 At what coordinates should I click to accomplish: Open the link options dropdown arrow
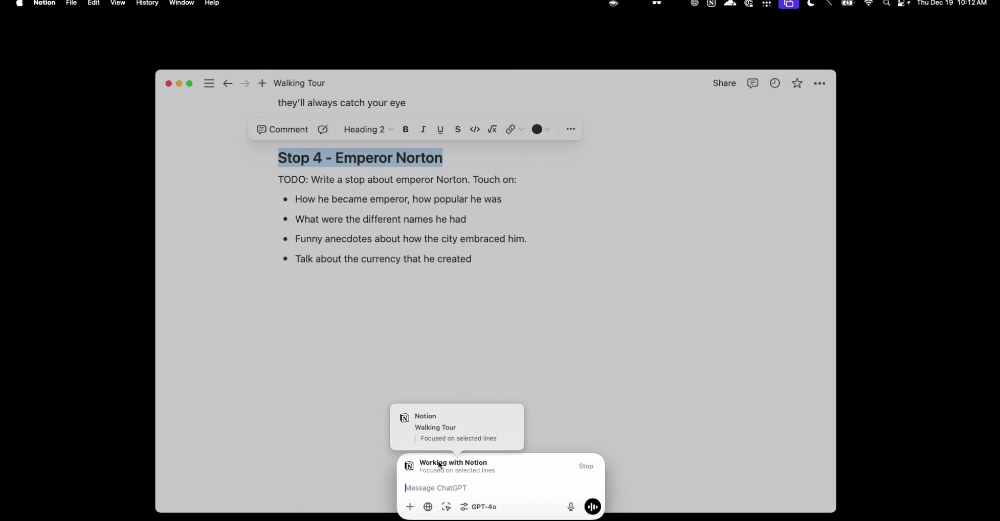click(521, 129)
